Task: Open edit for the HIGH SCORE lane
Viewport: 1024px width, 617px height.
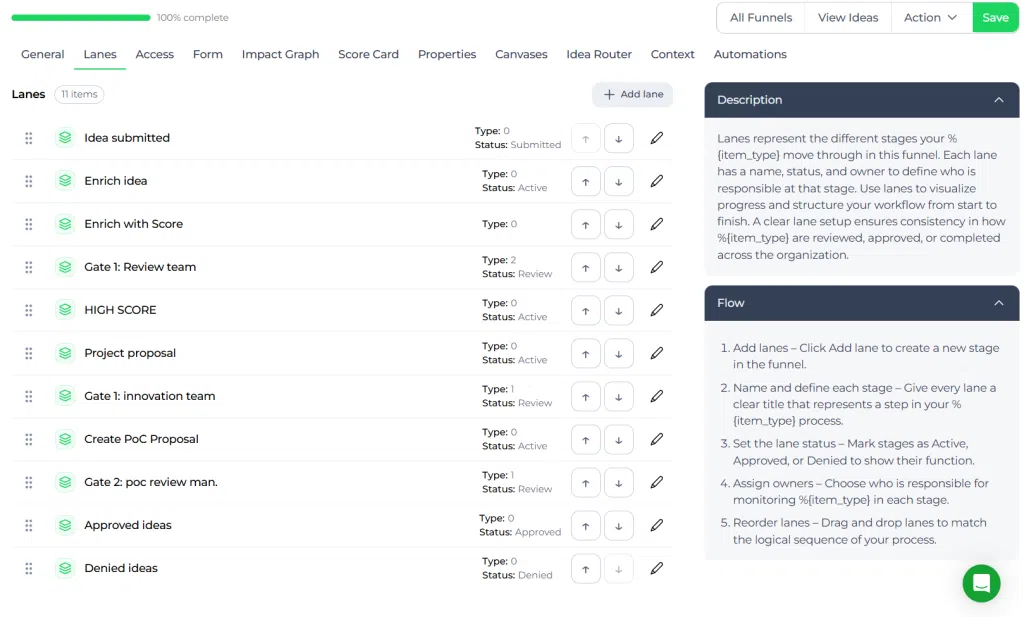Action: (656, 310)
